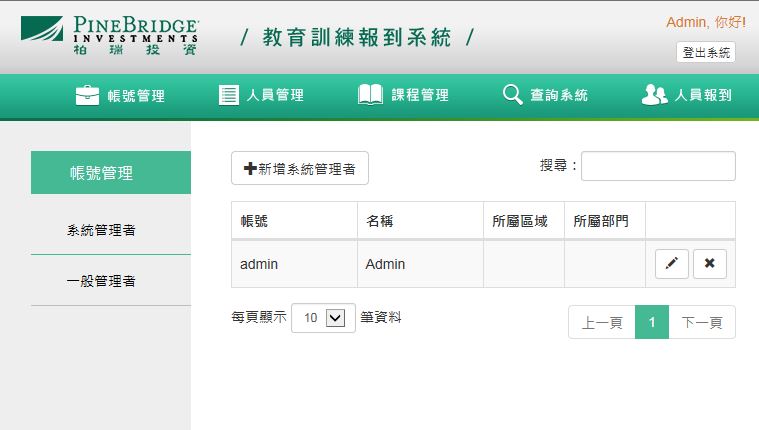This screenshot has height=430, width=759.
Task: Click the open book icon for 課程管理
Action: (x=370, y=94)
